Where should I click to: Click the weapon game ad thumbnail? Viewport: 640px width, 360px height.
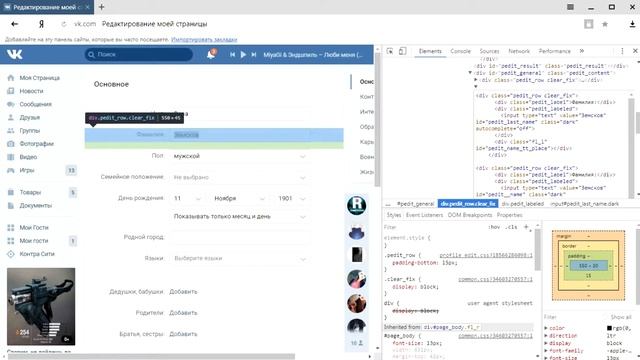pyautogui.click(x=41, y=307)
